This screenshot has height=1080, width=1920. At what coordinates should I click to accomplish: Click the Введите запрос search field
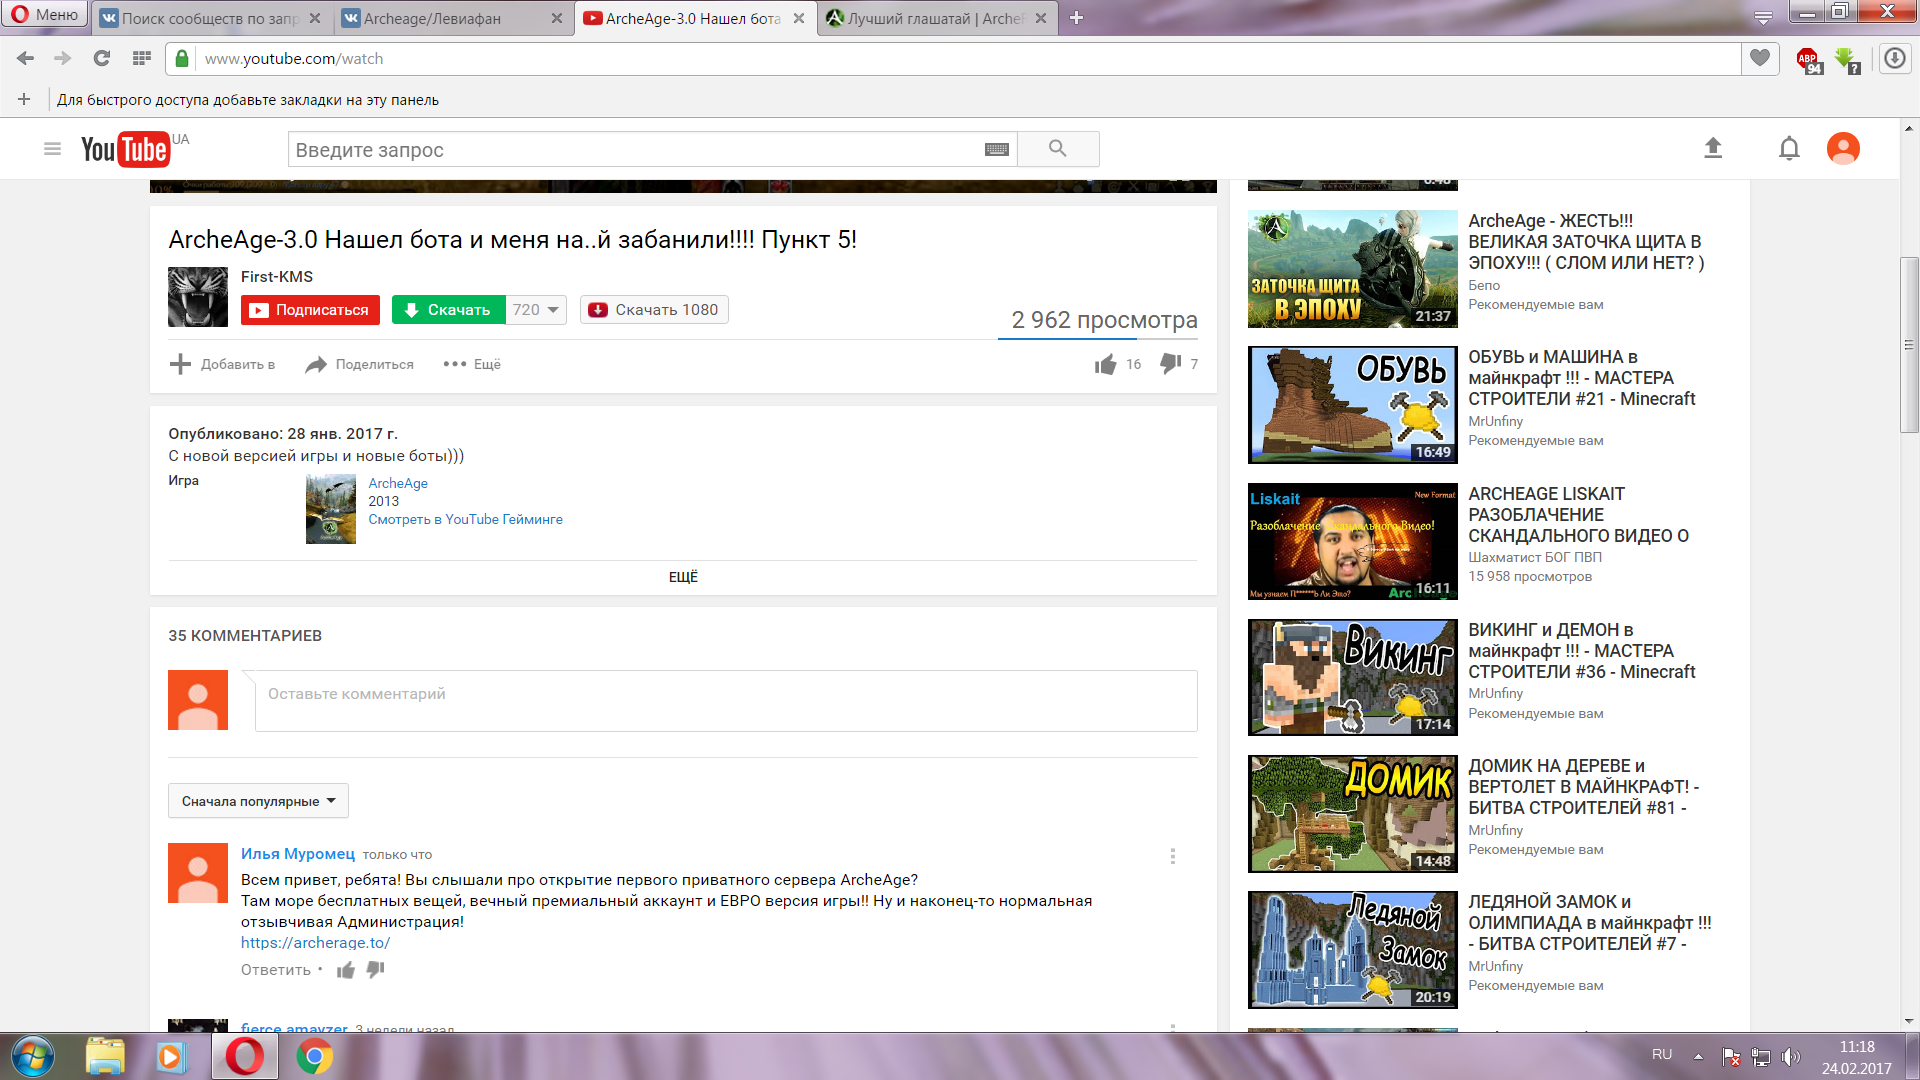[635, 149]
